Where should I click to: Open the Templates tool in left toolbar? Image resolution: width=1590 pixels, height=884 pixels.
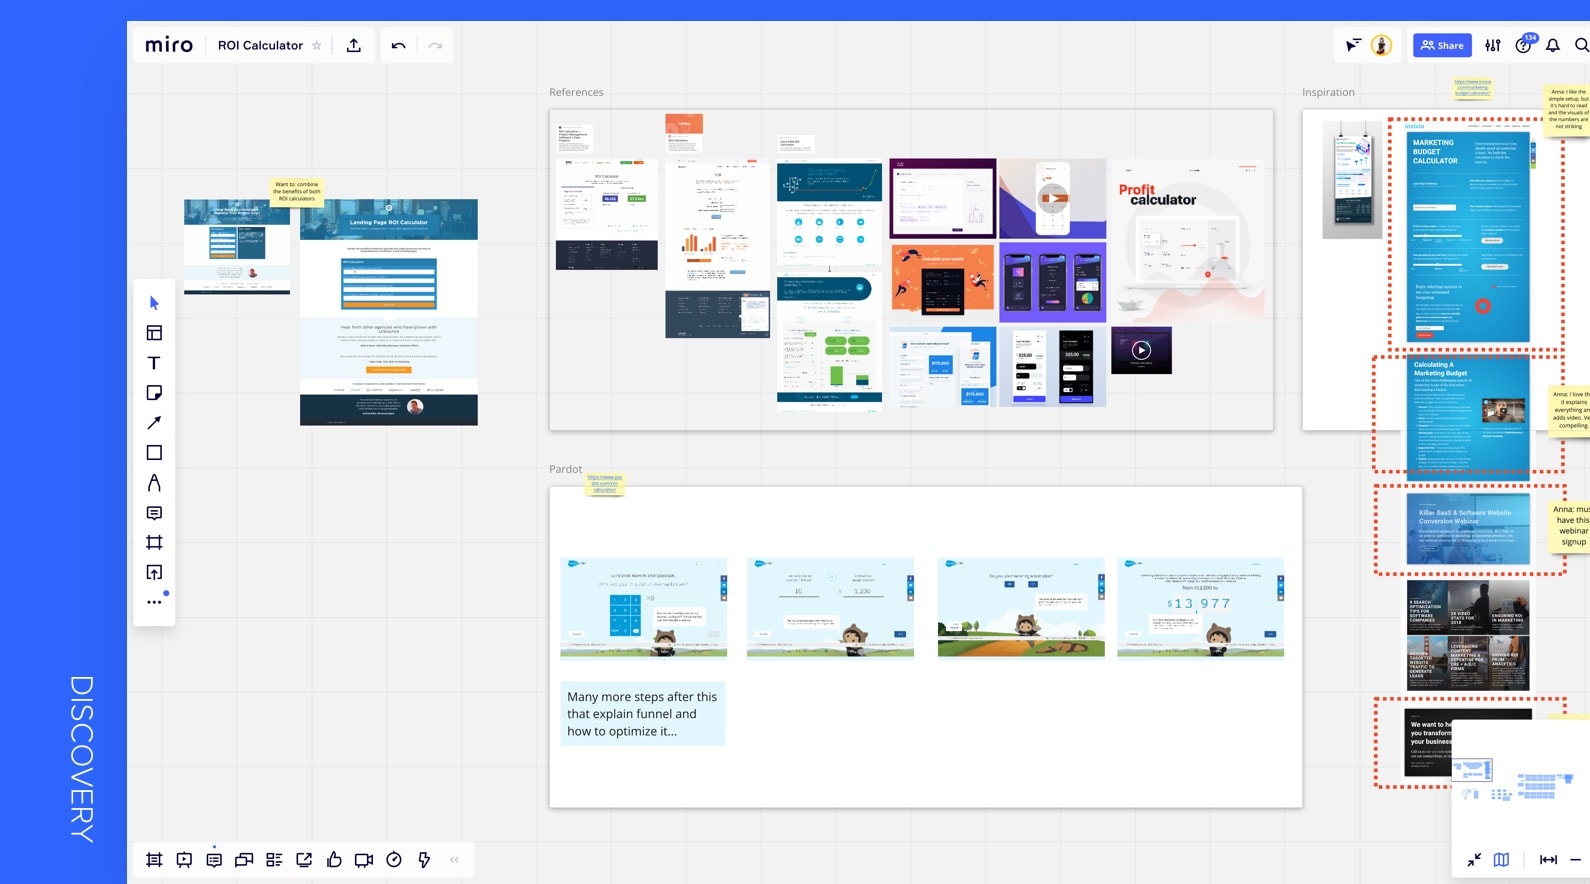pos(154,333)
